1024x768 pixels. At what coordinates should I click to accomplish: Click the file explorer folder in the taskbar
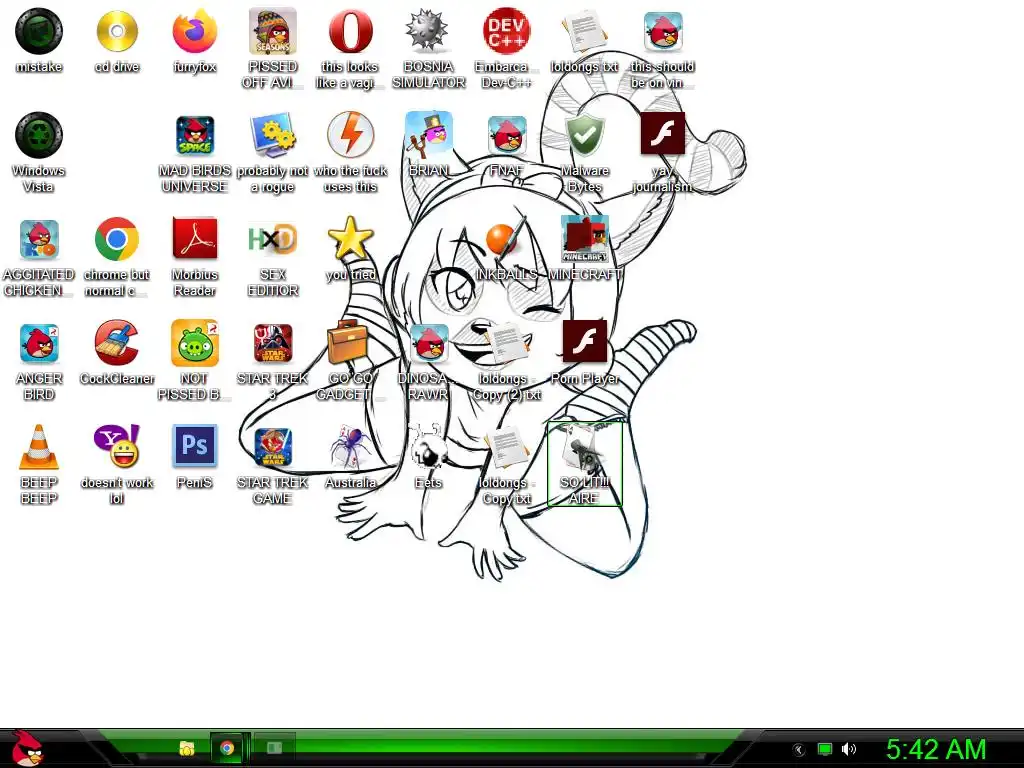coord(187,748)
